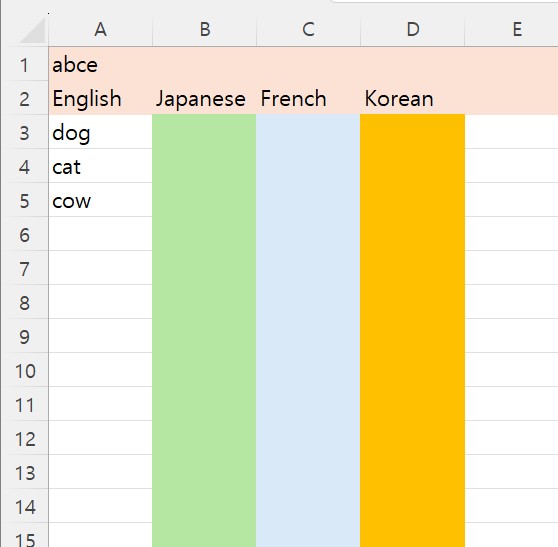Image resolution: width=558 pixels, height=547 pixels.
Task: Select row 10 header
Action: pyautogui.click(x=24, y=370)
